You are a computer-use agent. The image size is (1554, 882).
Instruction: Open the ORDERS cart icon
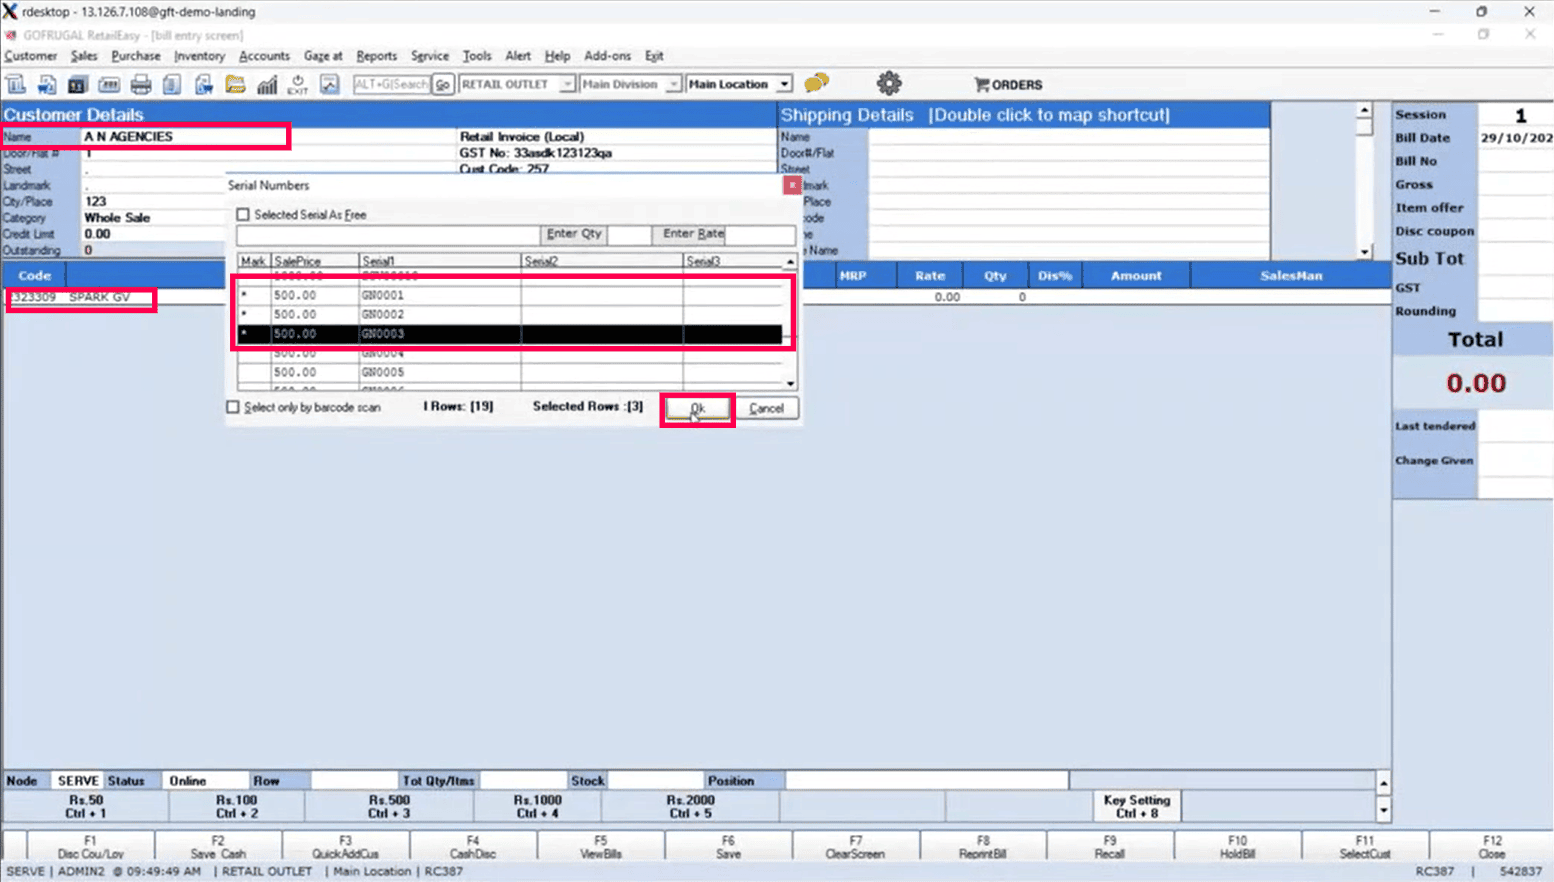tap(1008, 85)
